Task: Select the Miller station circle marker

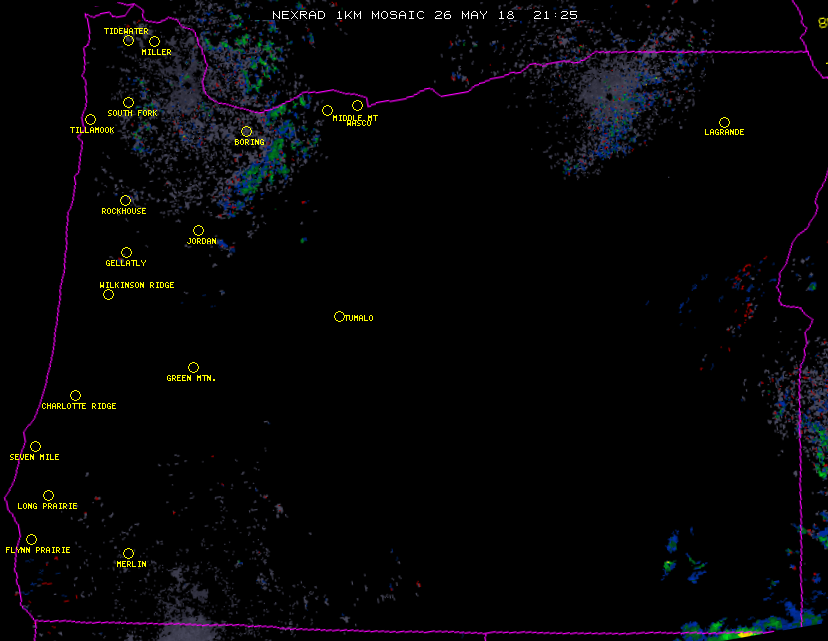Action: coord(154,41)
